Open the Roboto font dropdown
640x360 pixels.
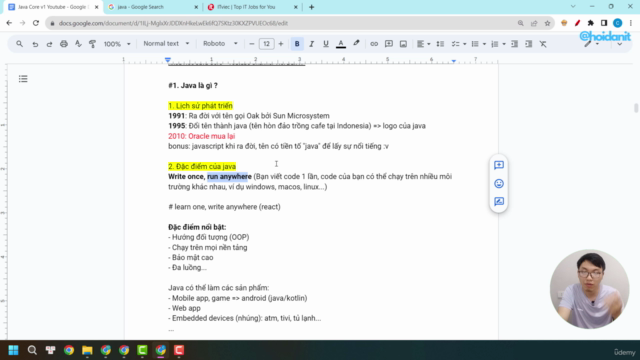[220, 43]
